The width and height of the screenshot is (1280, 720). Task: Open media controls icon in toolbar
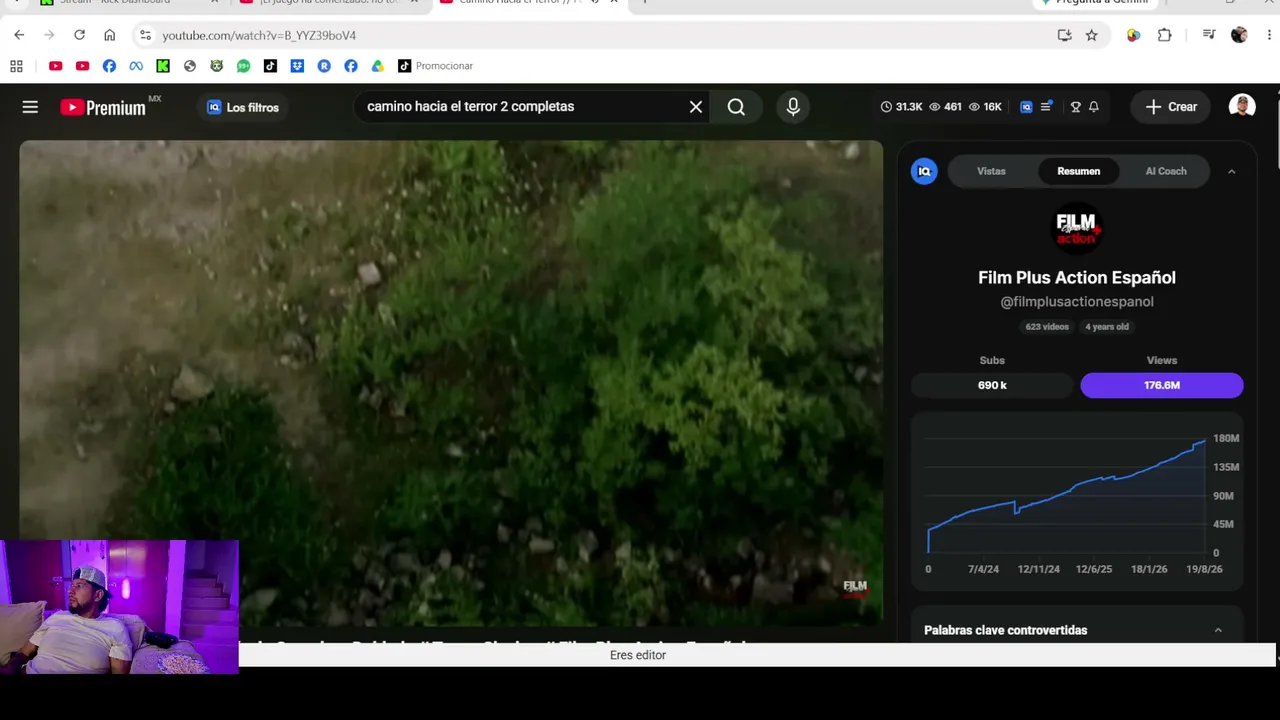1209,35
